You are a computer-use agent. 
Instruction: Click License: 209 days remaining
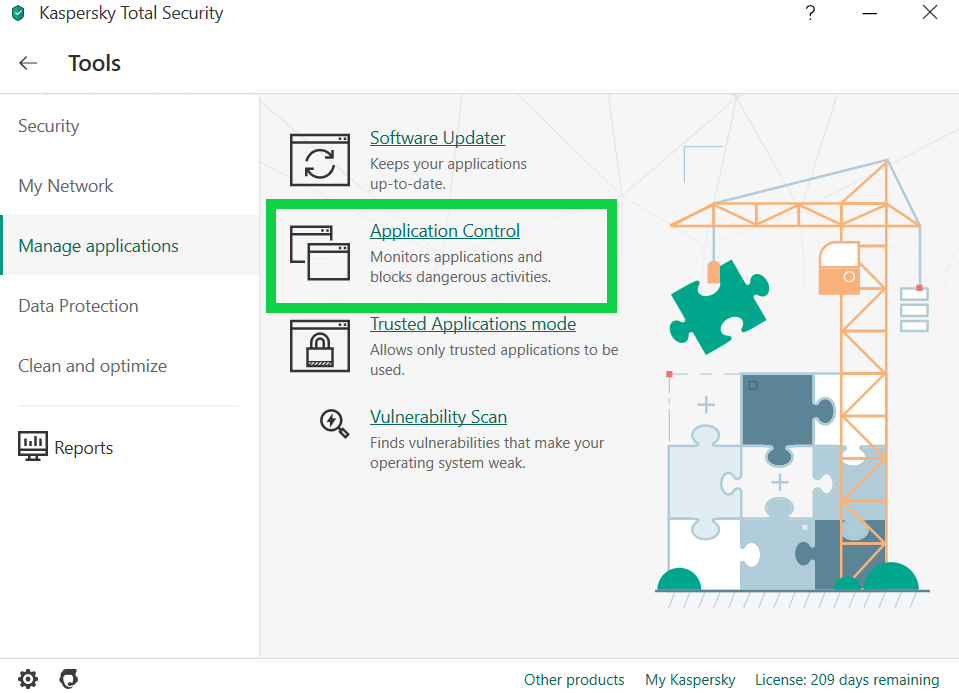pyautogui.click(x=846, y=680)
